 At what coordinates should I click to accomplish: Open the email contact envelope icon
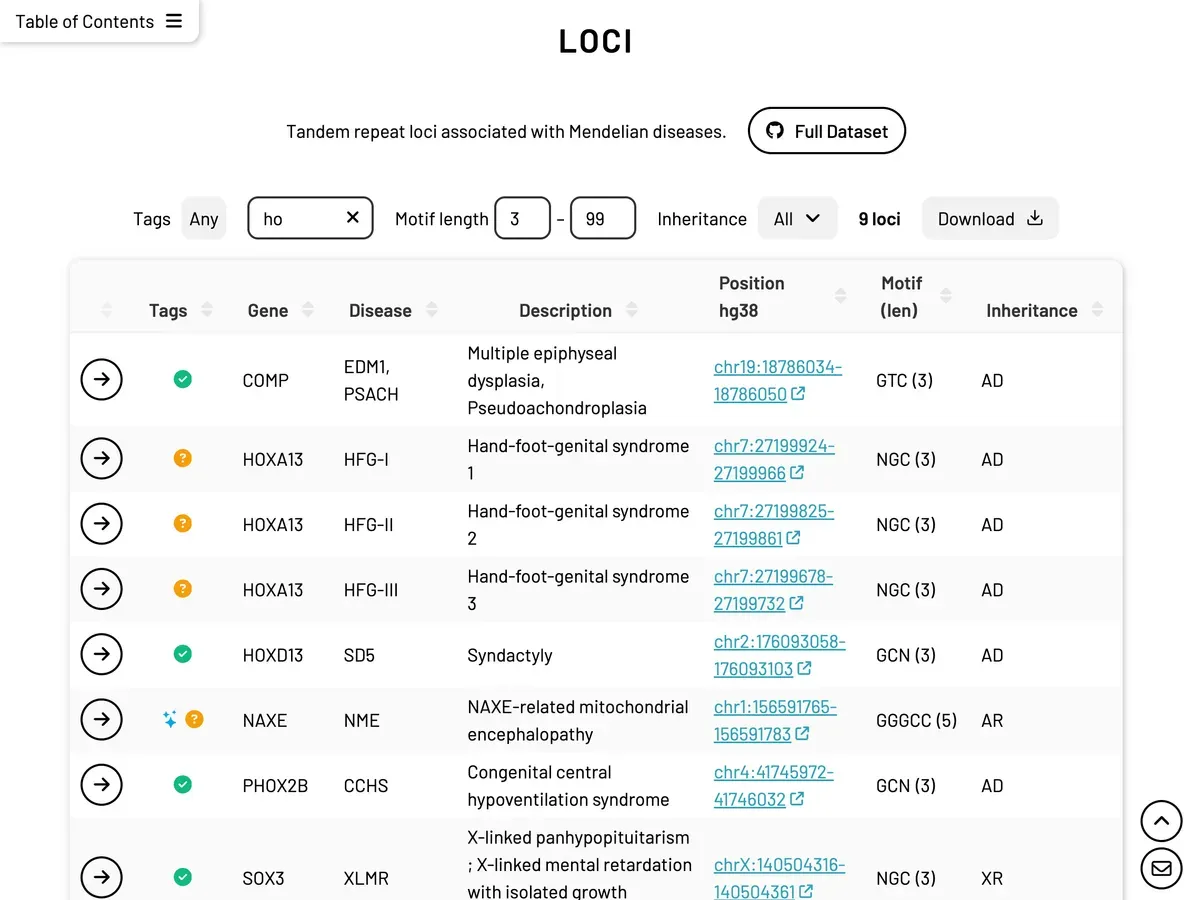click(1161, 869)
